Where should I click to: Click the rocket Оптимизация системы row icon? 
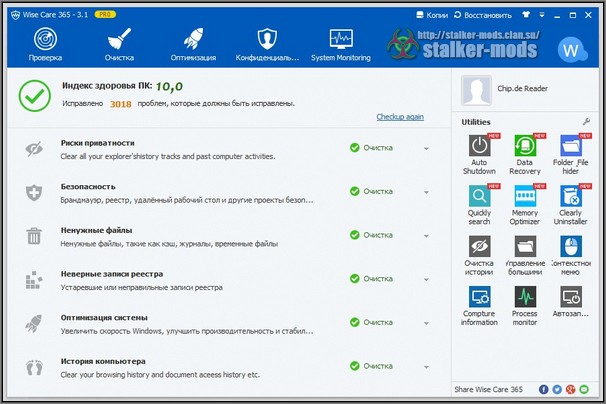(34, 324)
